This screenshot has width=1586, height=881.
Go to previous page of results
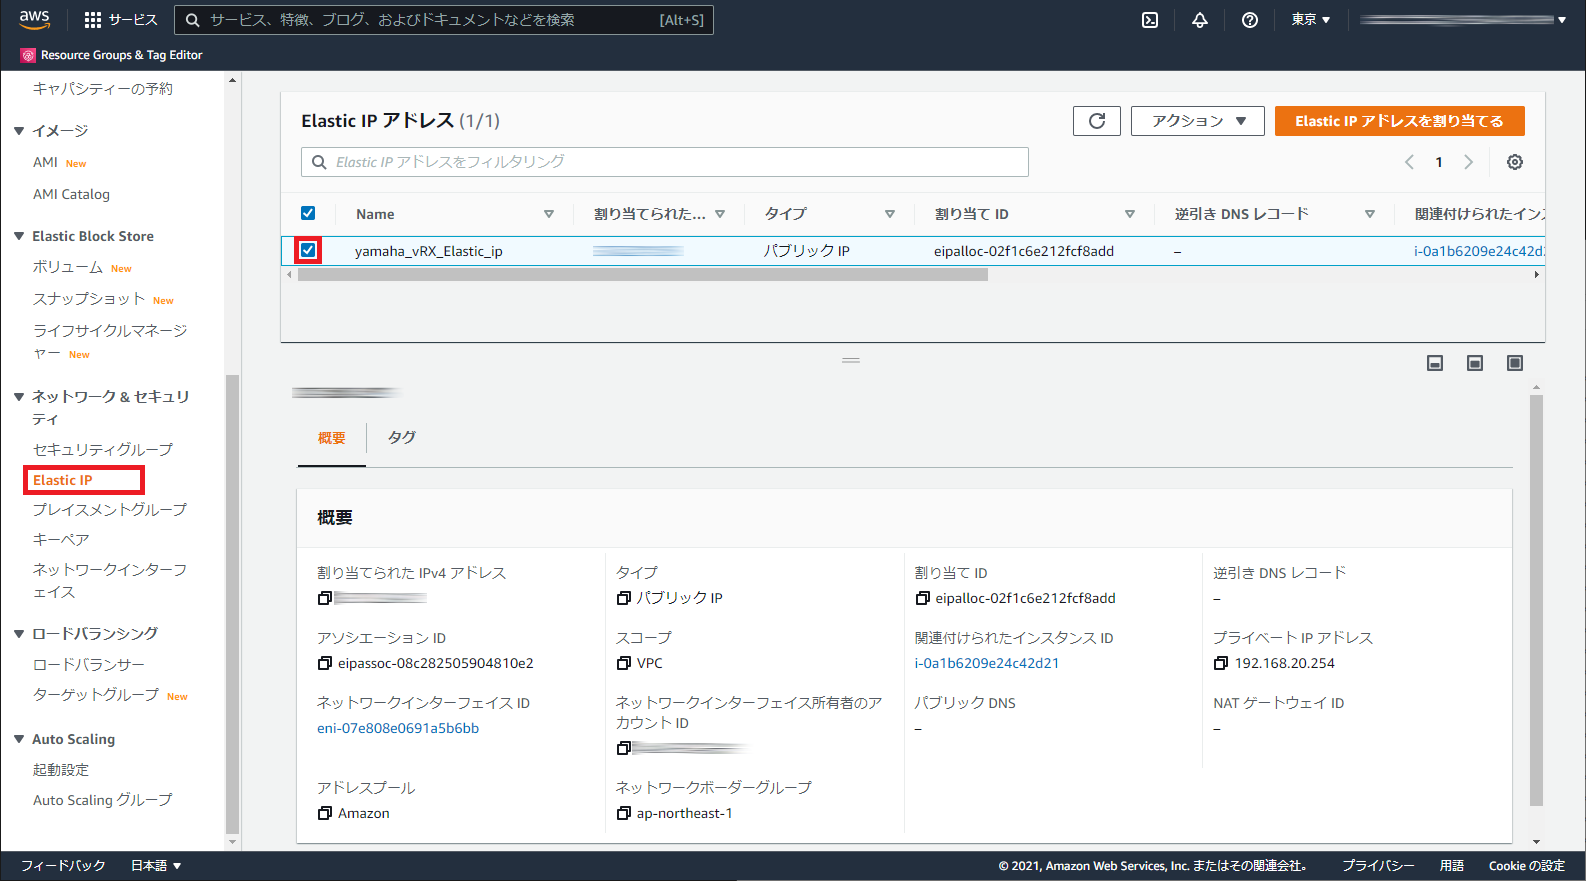tap(1409, 162)
